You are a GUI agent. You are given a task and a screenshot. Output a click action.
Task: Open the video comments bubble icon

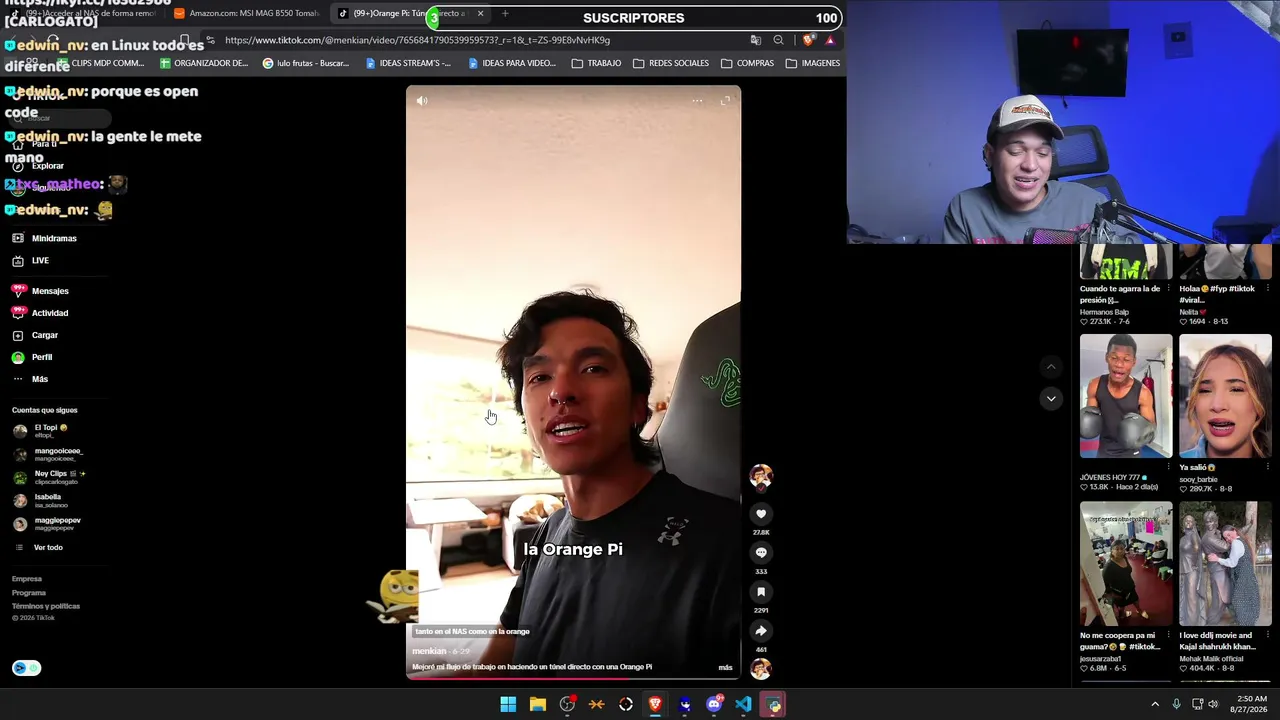(x=761, y=553)
